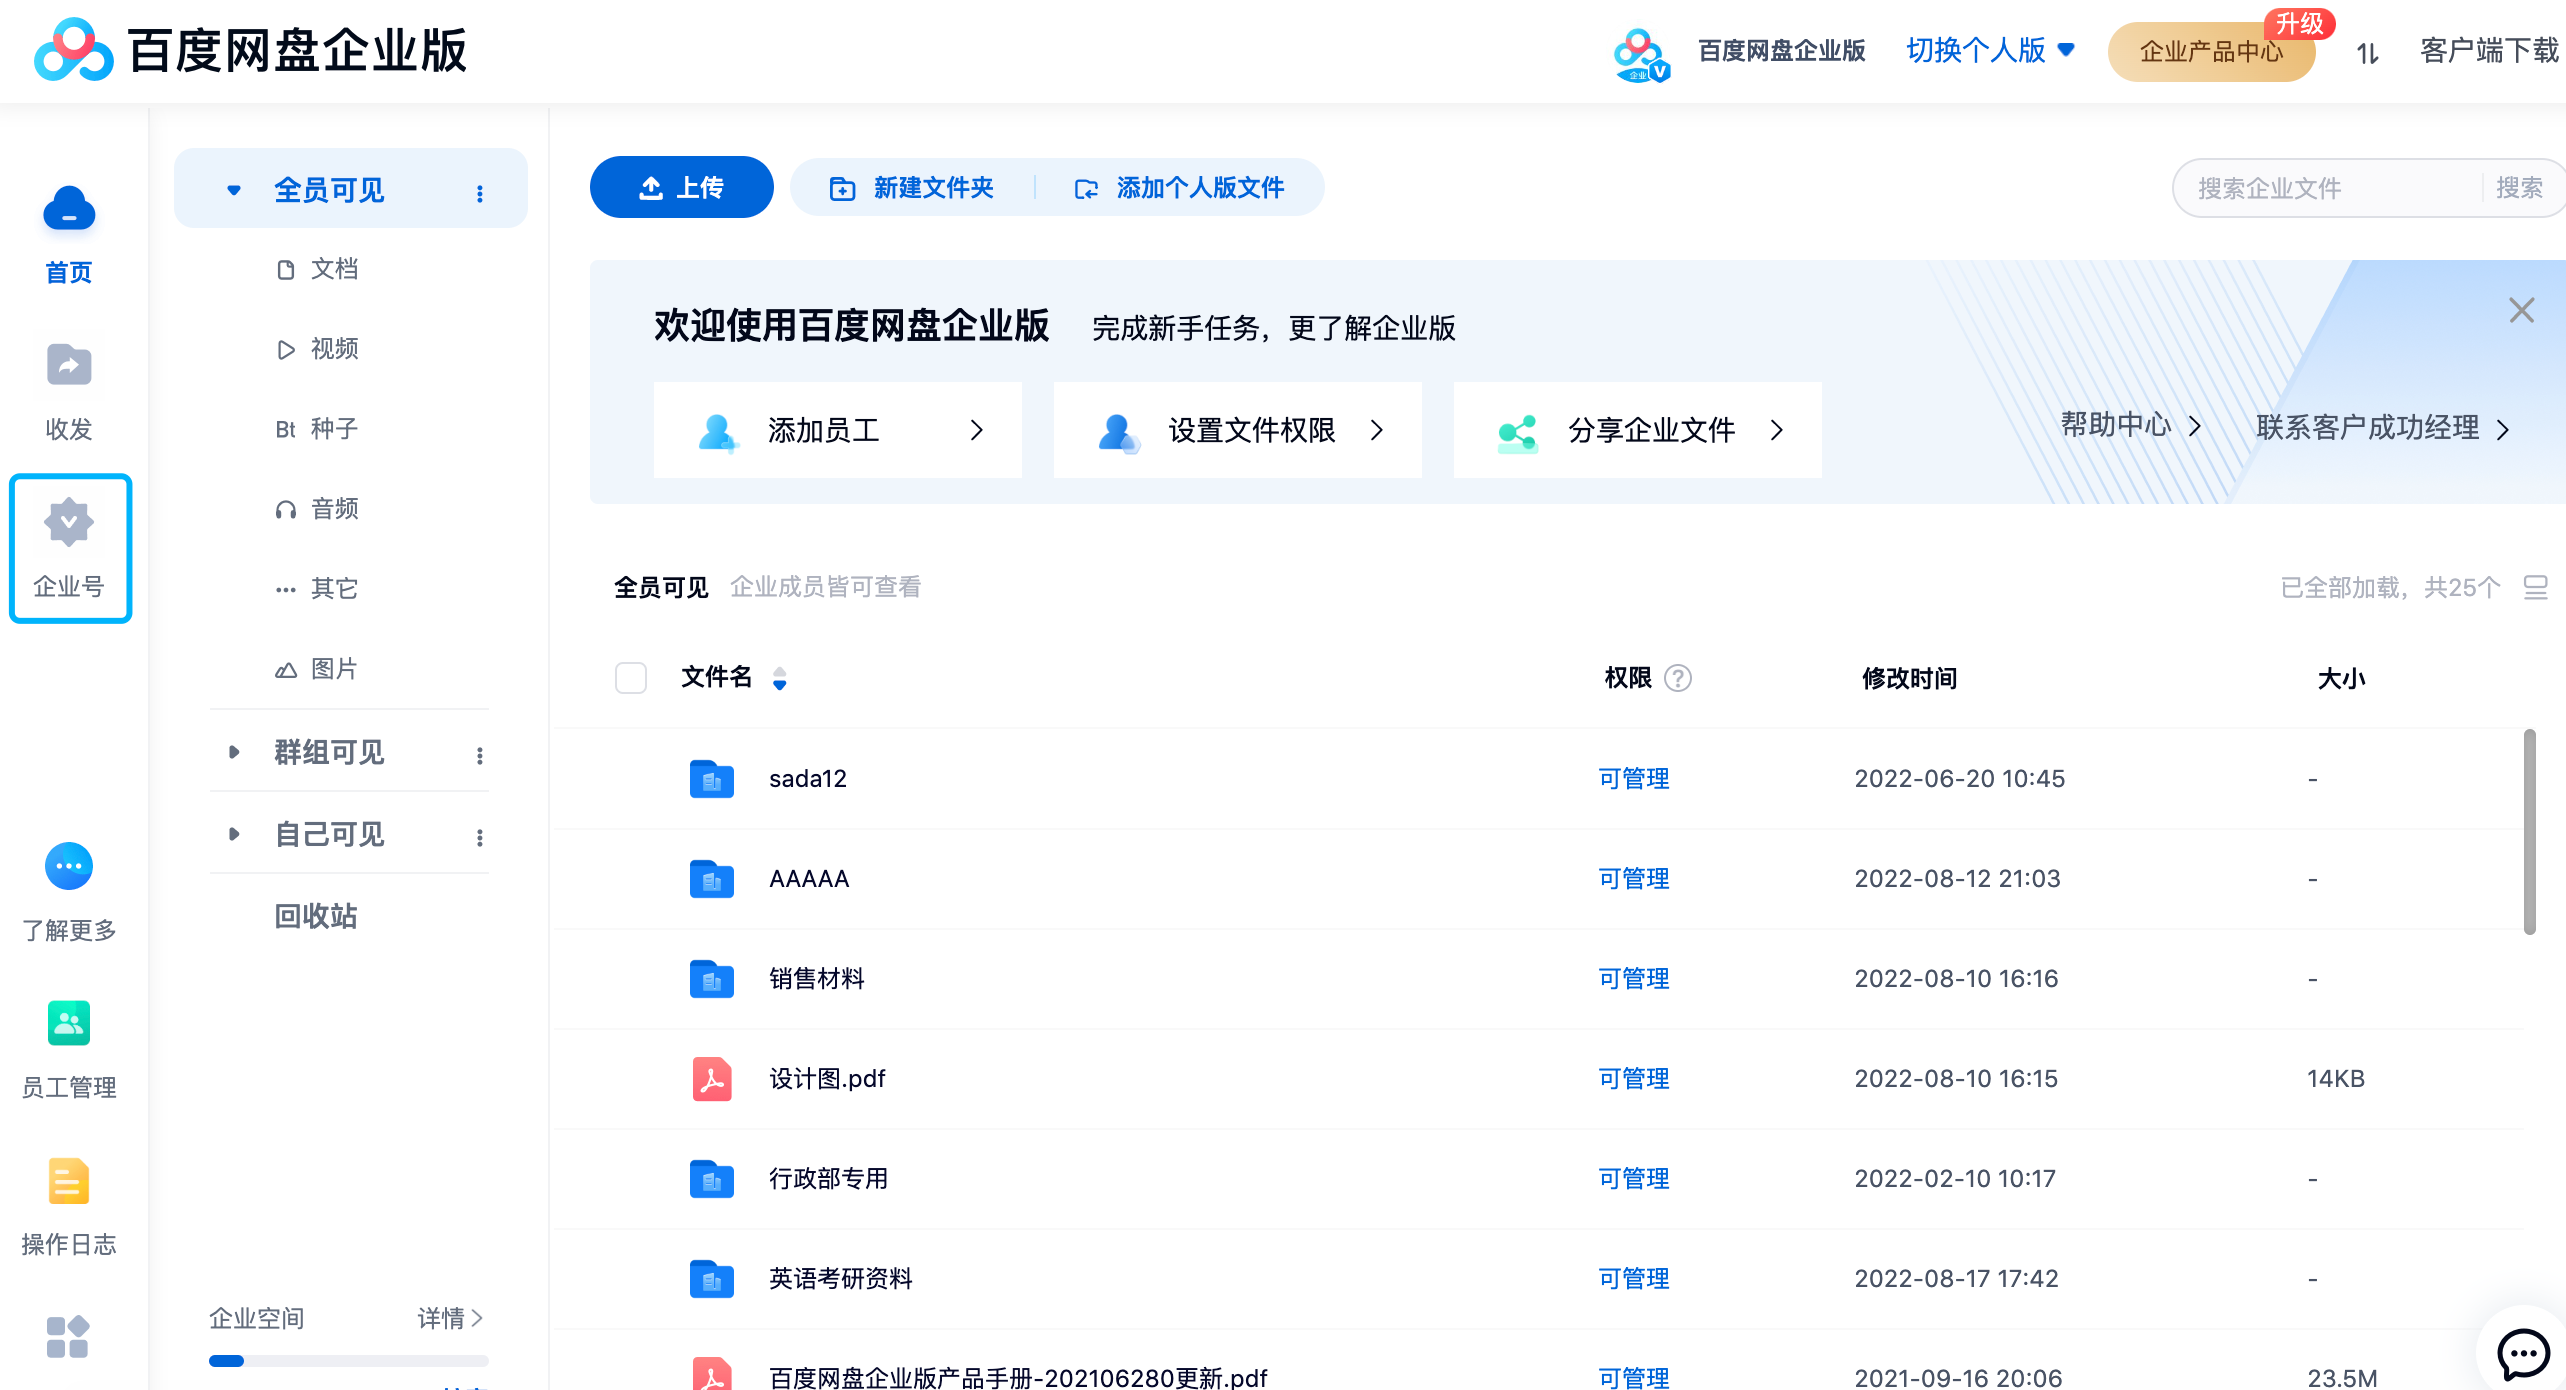Open the 英语考研资料 folder name
2566x1390 pixels.
coord(840,1278)
